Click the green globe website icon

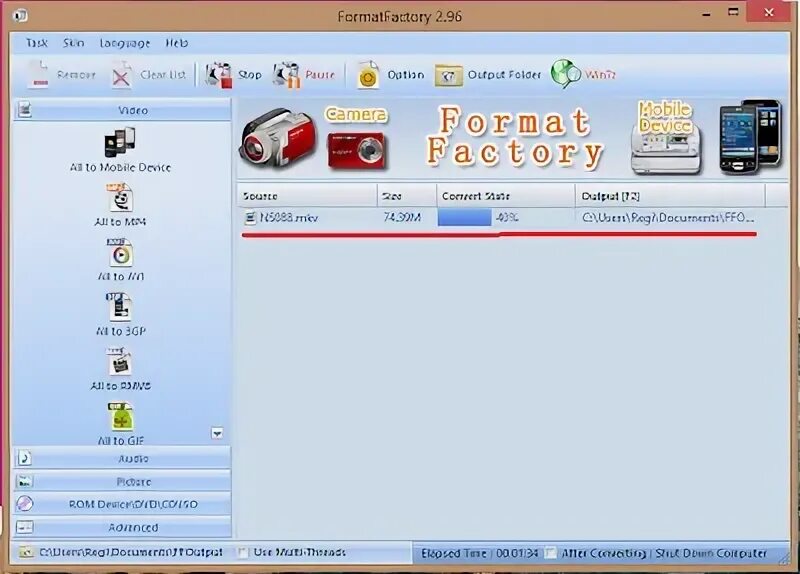565,74
